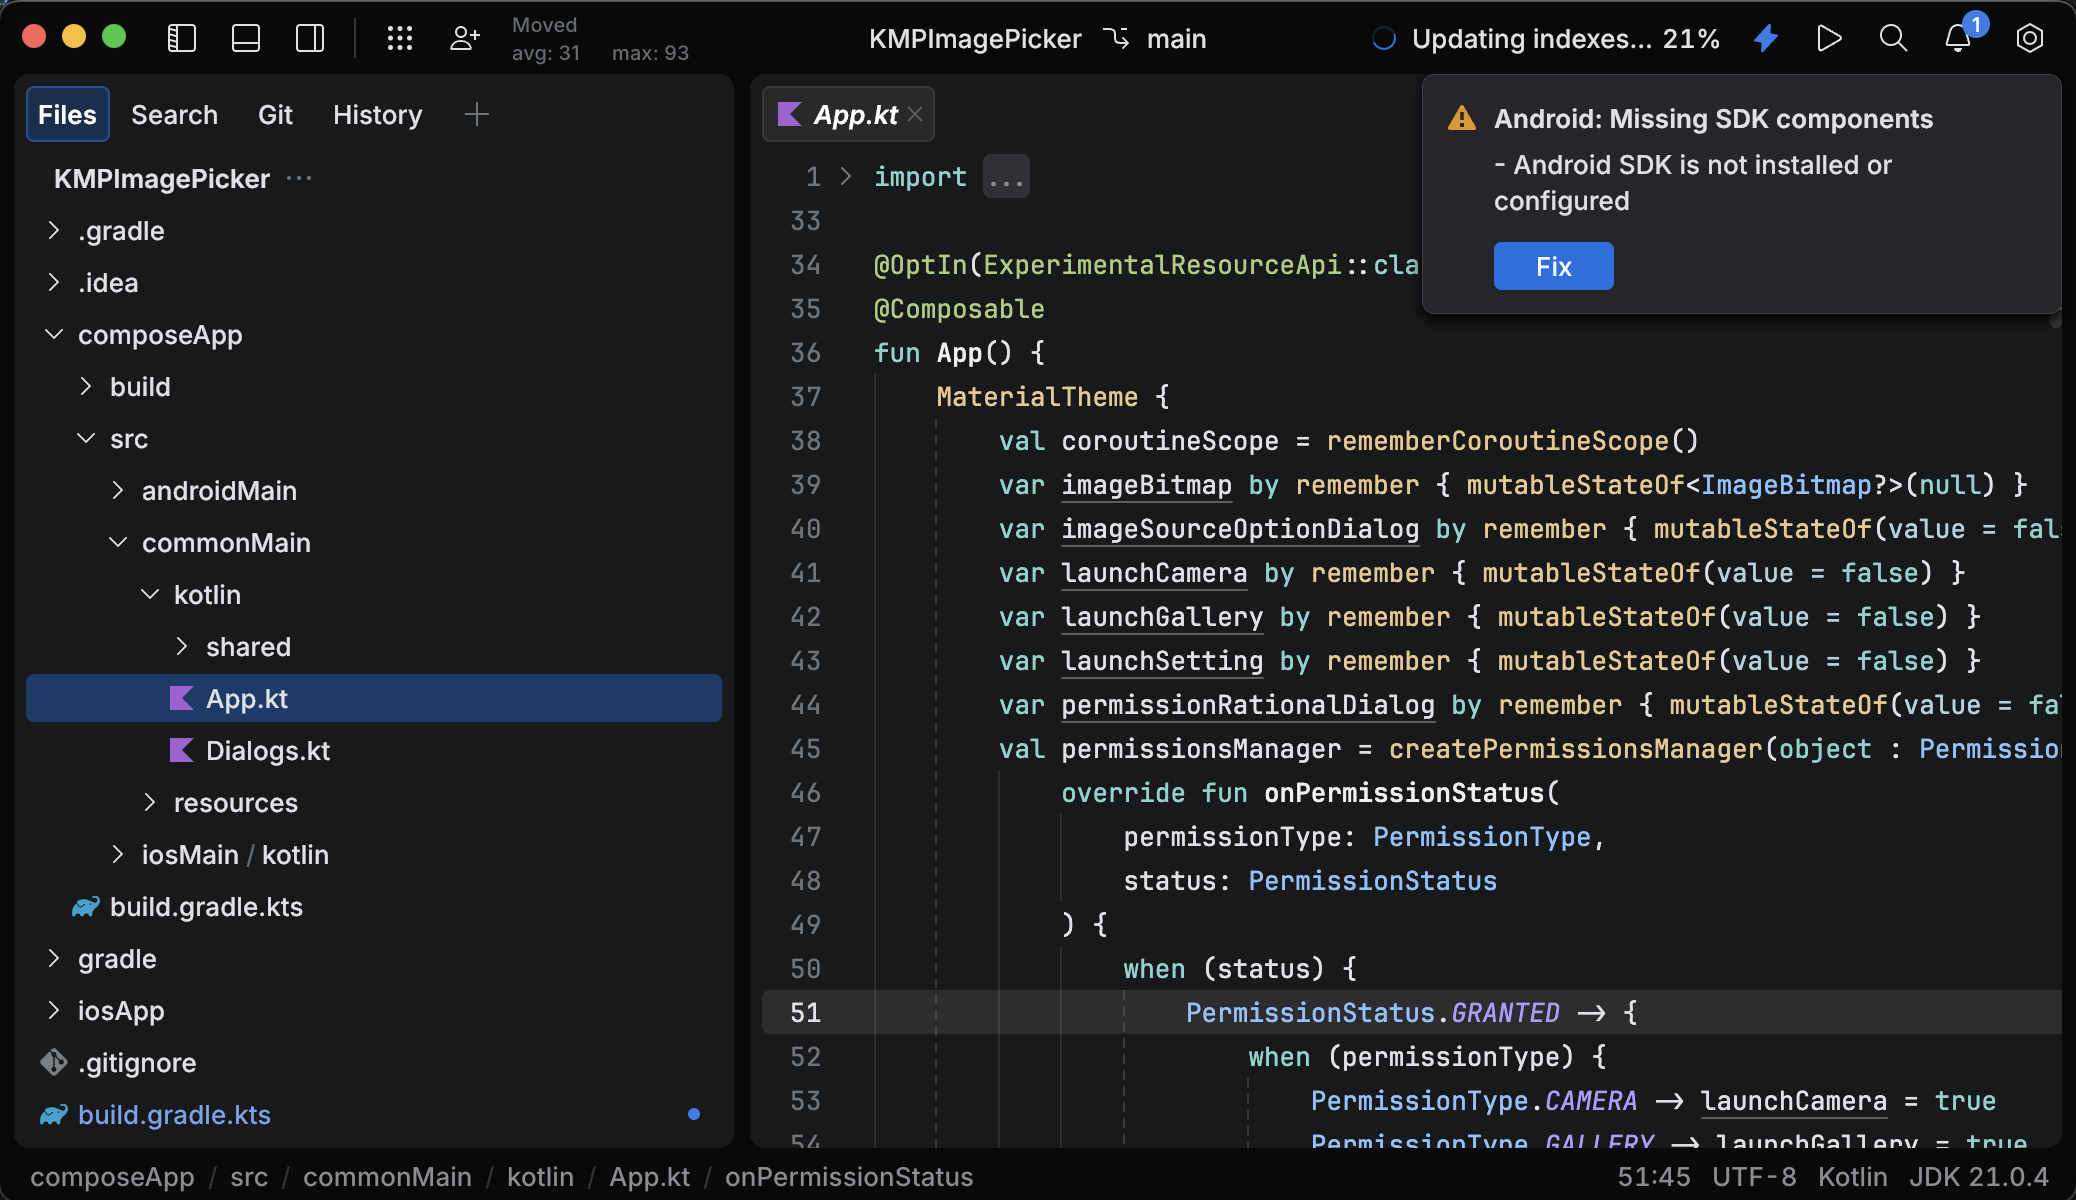Click the Settings gear icon top right
Screen dimensions: 2076x1200
tap(2029, 39)
